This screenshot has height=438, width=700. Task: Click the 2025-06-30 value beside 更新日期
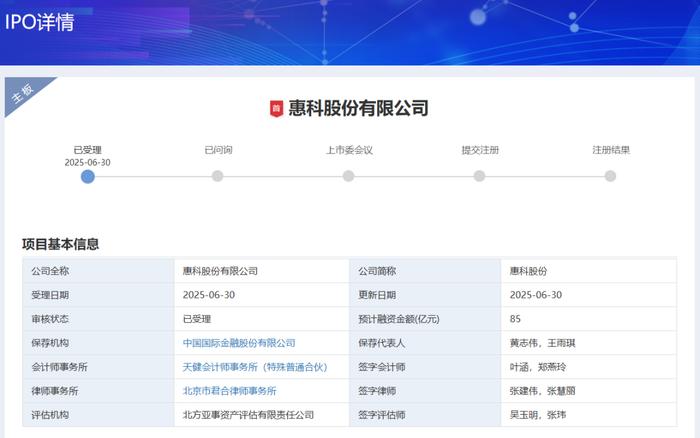[536, 295]
